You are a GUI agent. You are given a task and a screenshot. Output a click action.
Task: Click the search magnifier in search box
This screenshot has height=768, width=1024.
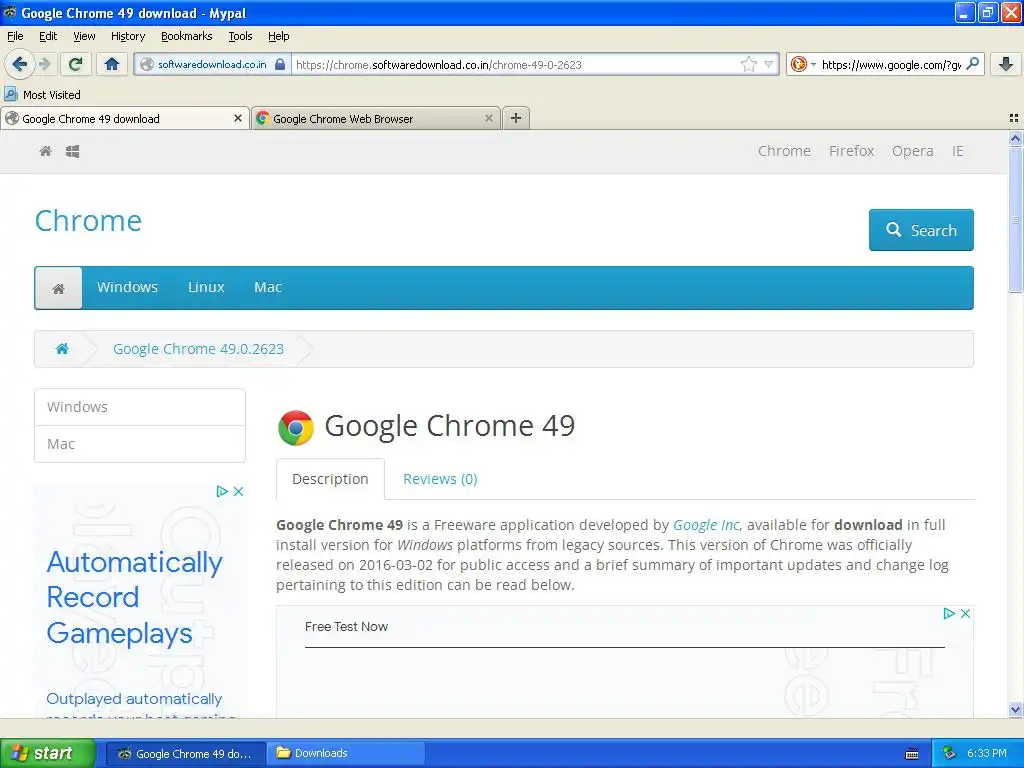pos(972,63)
